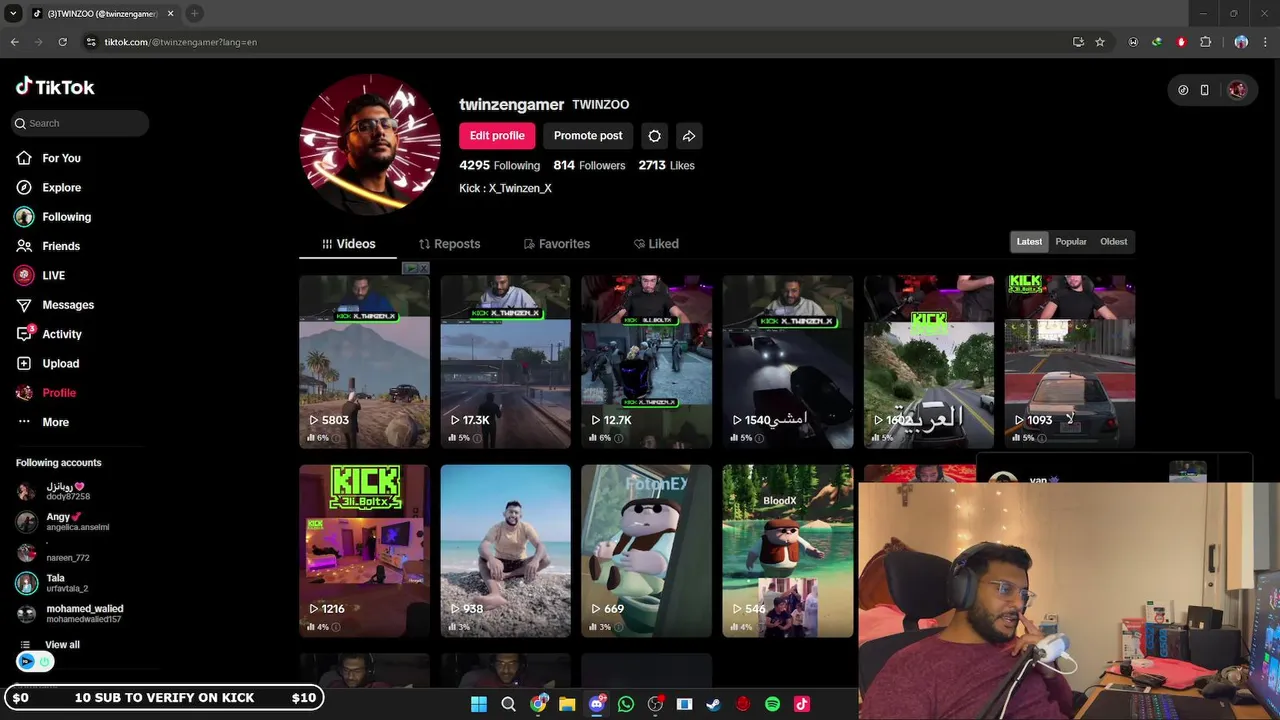Viewport: 1280px width, 720px height.
Task: Click the Upload plus icon
Action: [x=24, y=363]
